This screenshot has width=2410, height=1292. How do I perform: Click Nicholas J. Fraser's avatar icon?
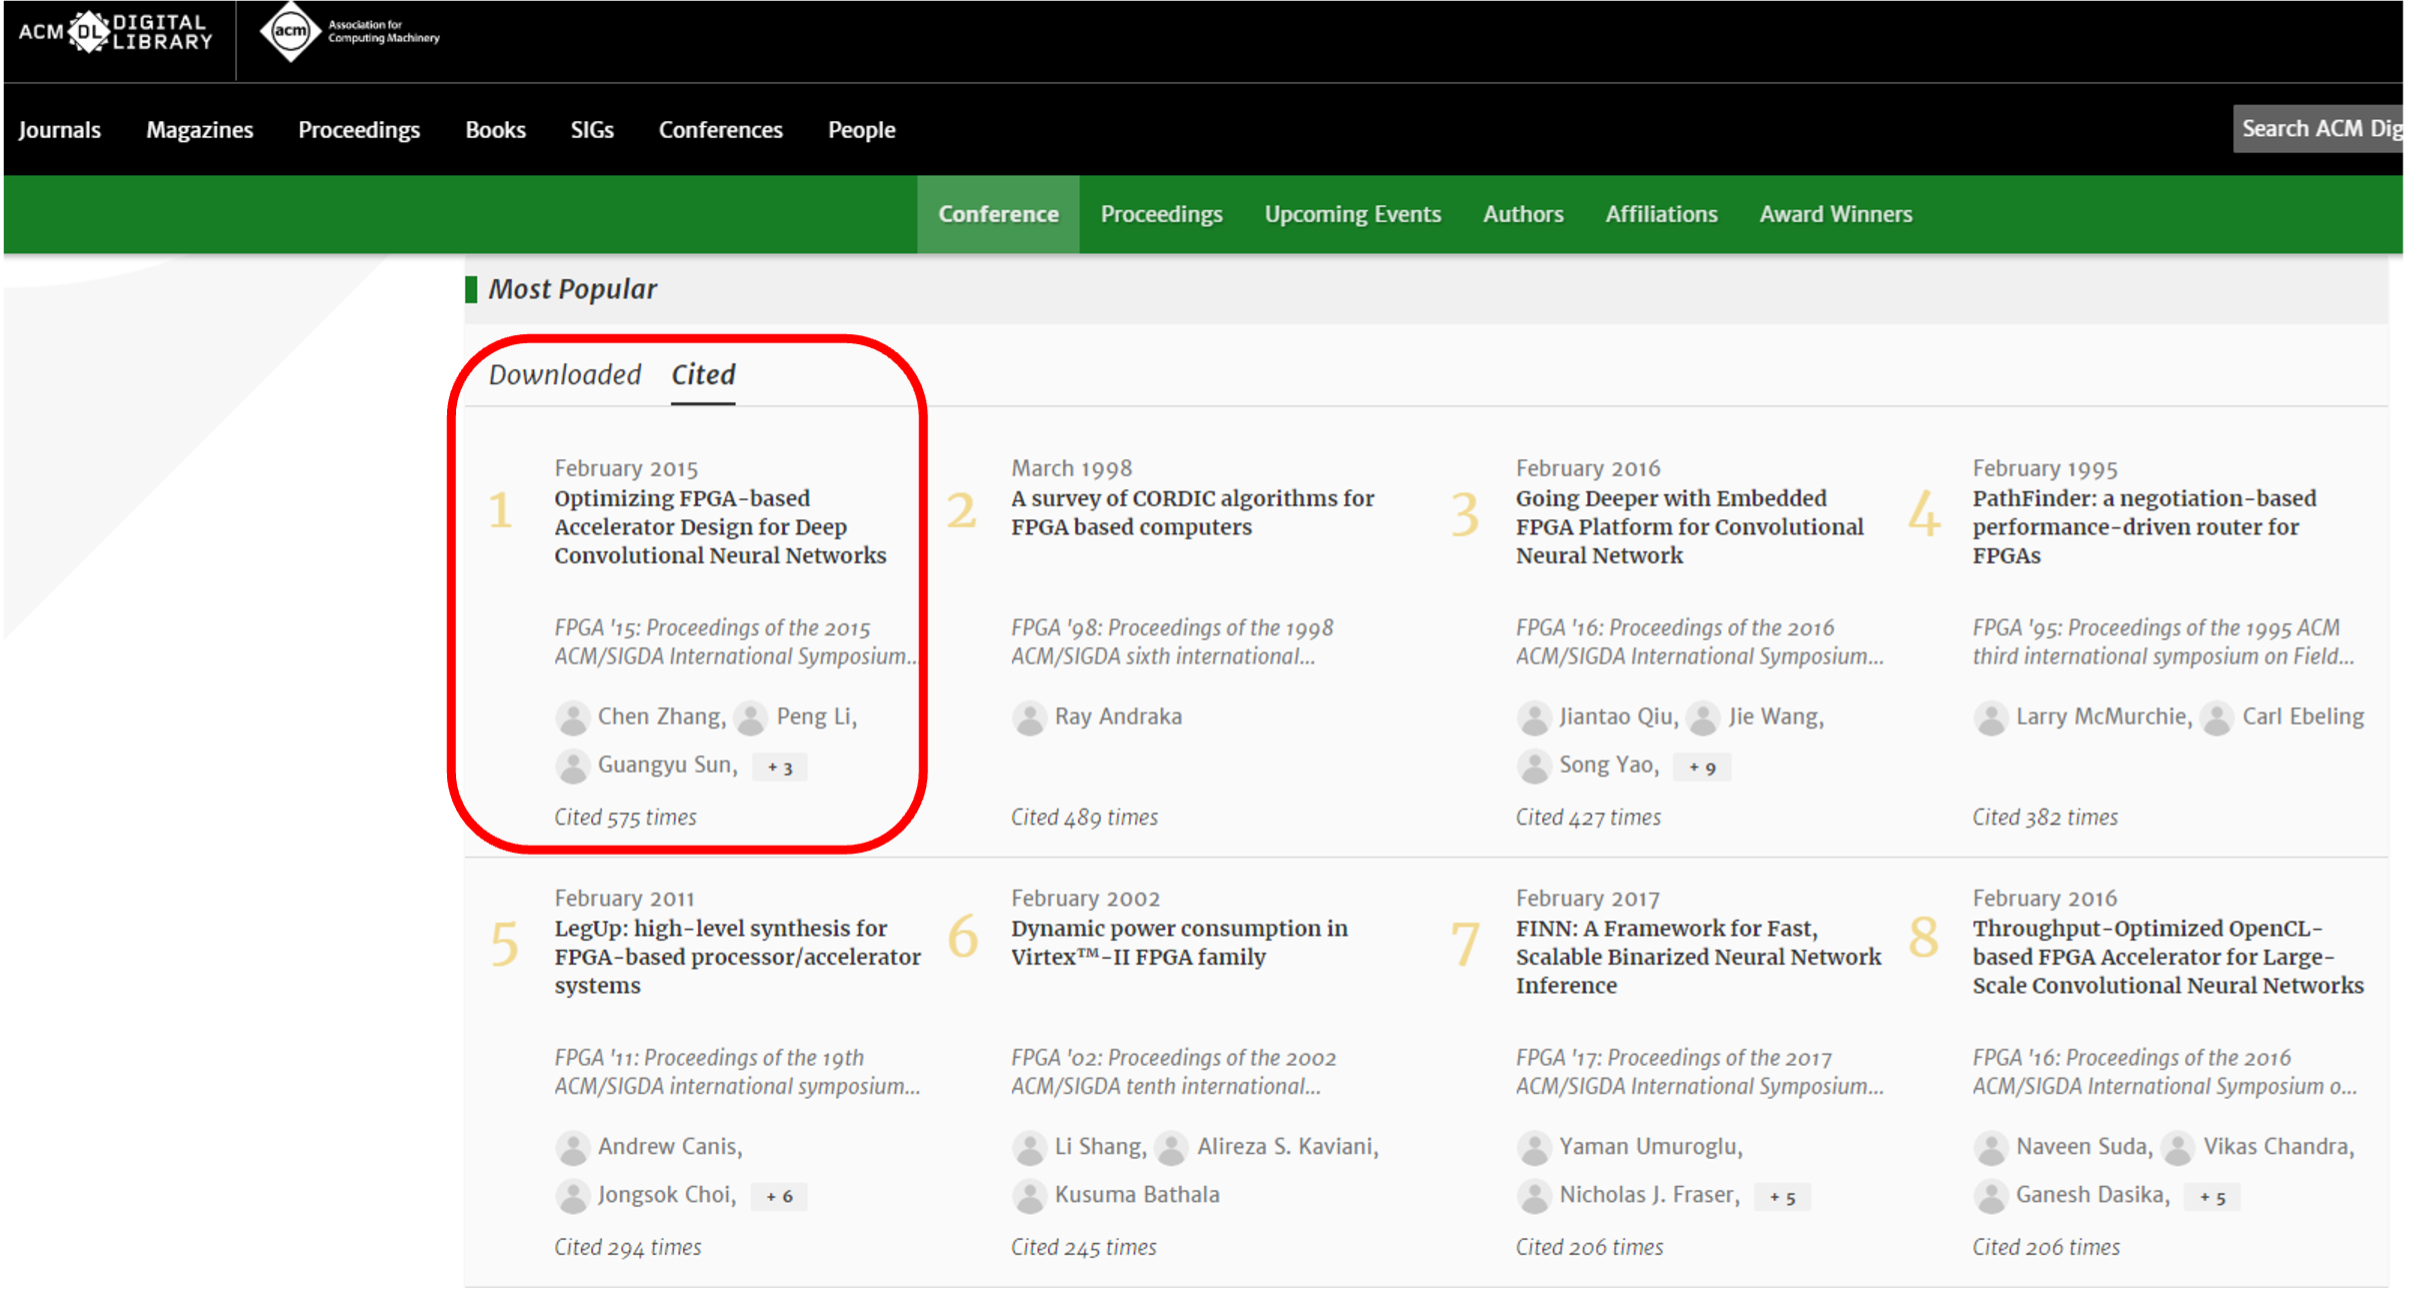click(x=1533, y=1195)
